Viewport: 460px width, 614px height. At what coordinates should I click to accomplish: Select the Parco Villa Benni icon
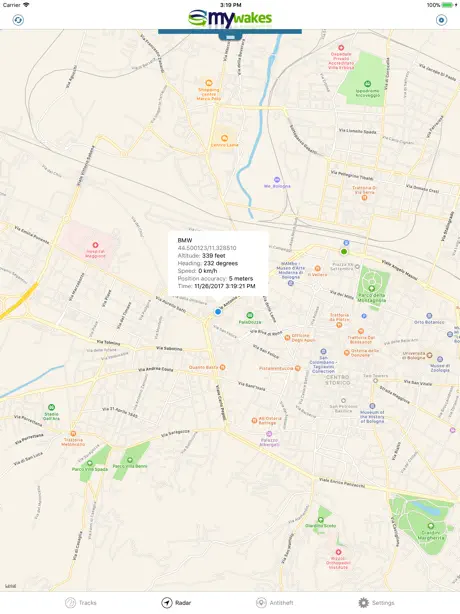click(130, 460)
